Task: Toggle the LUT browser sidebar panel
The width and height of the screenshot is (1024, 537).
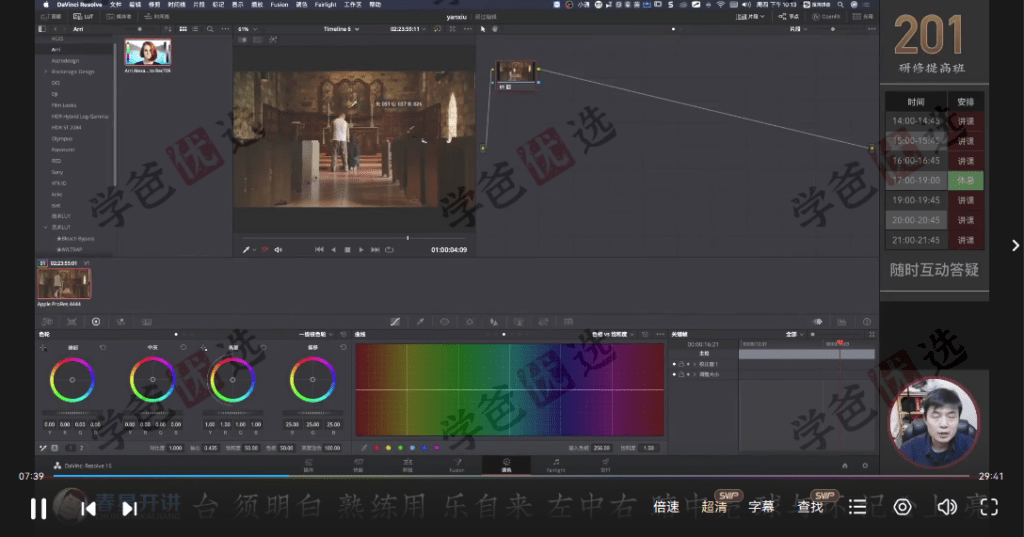Action: 42,29
